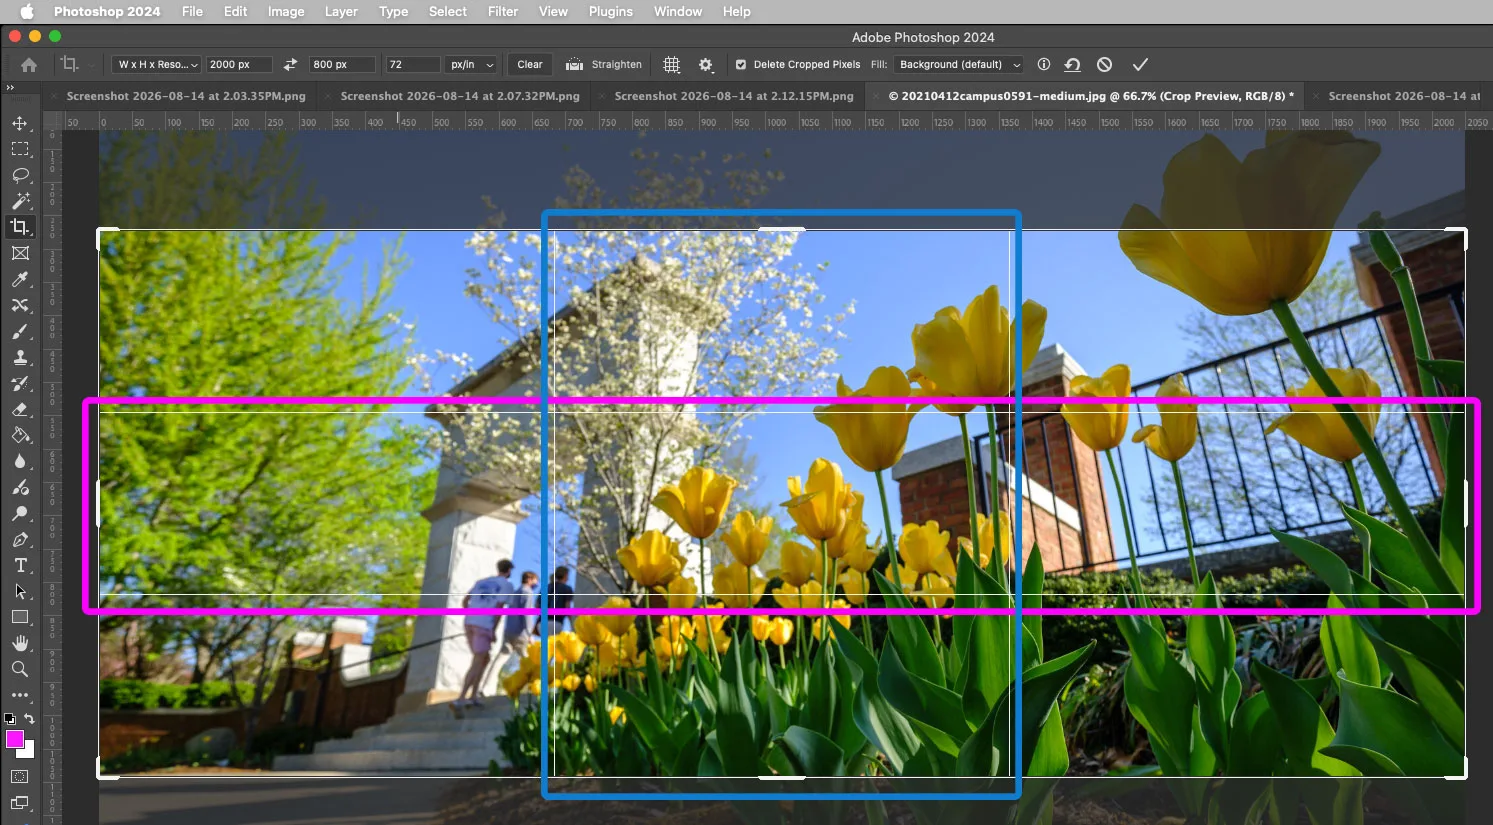Screen dimensions: 1493x825
Task: Open the px/in resolution units dropdown
Action: (x=472, y=64)
